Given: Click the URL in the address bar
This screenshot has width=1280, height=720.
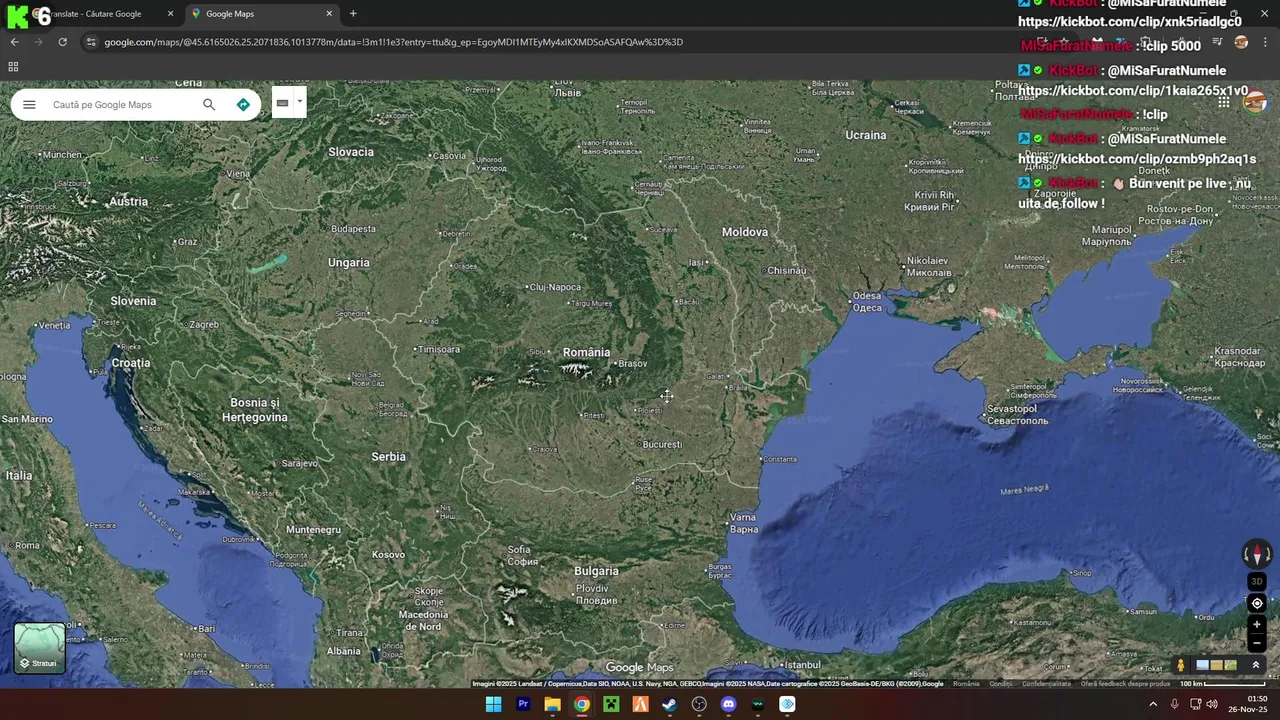Looking at the screenshot, I should [393, 42].
